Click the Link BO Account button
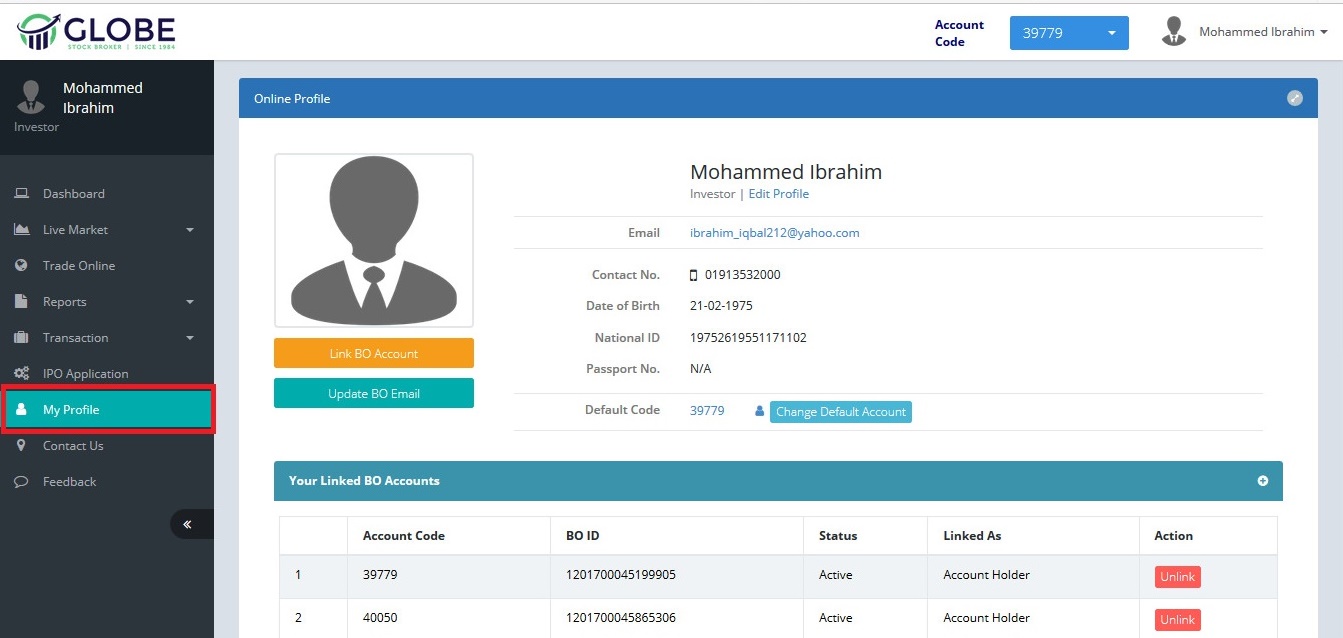 tap(373, 354)
